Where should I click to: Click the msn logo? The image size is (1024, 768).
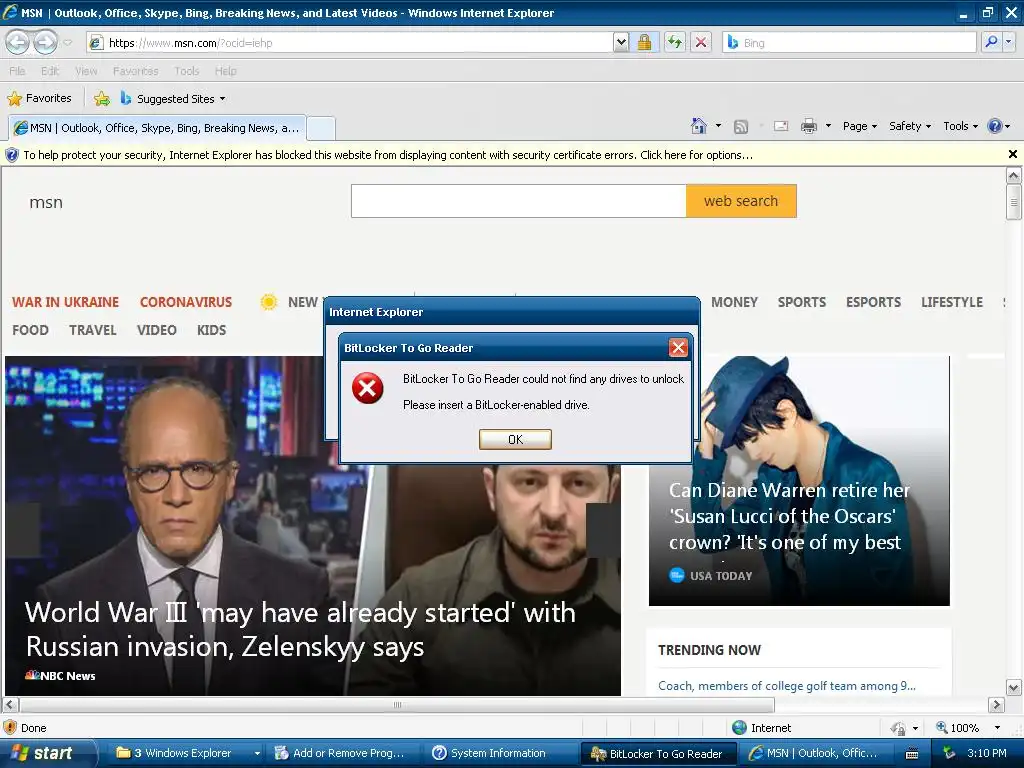pos(46,202)
